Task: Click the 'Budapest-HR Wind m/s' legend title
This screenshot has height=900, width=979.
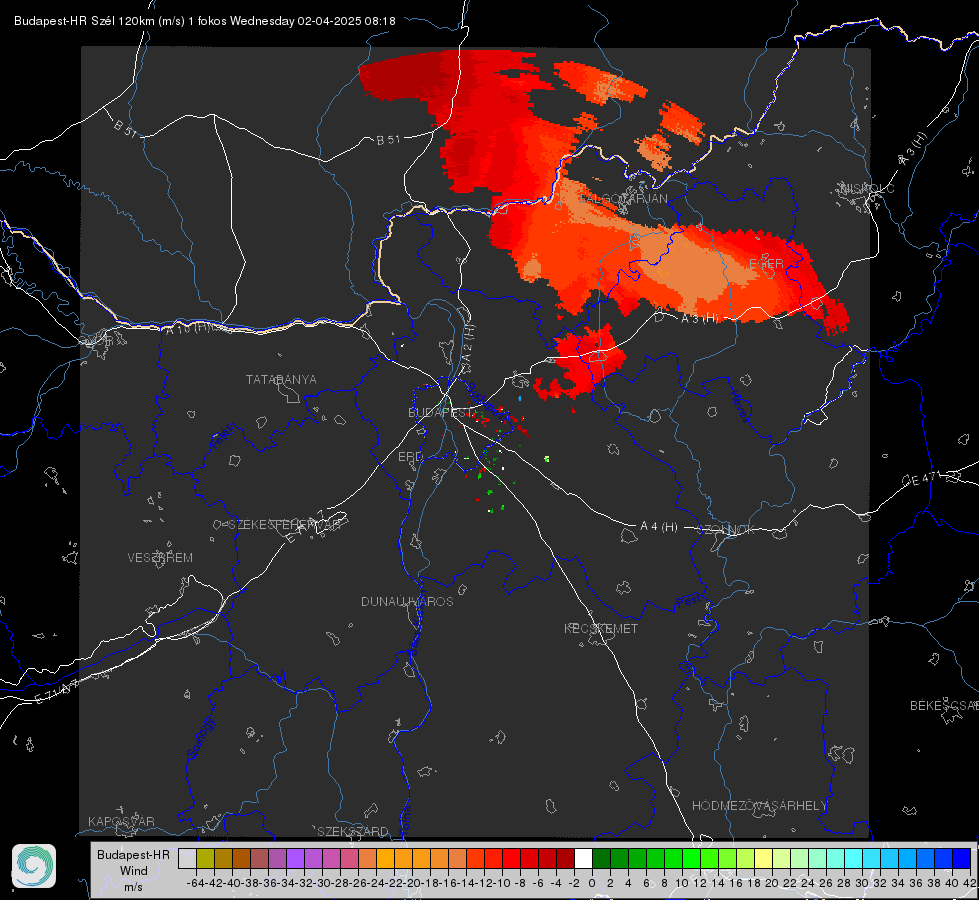Action: click(133, 871)
